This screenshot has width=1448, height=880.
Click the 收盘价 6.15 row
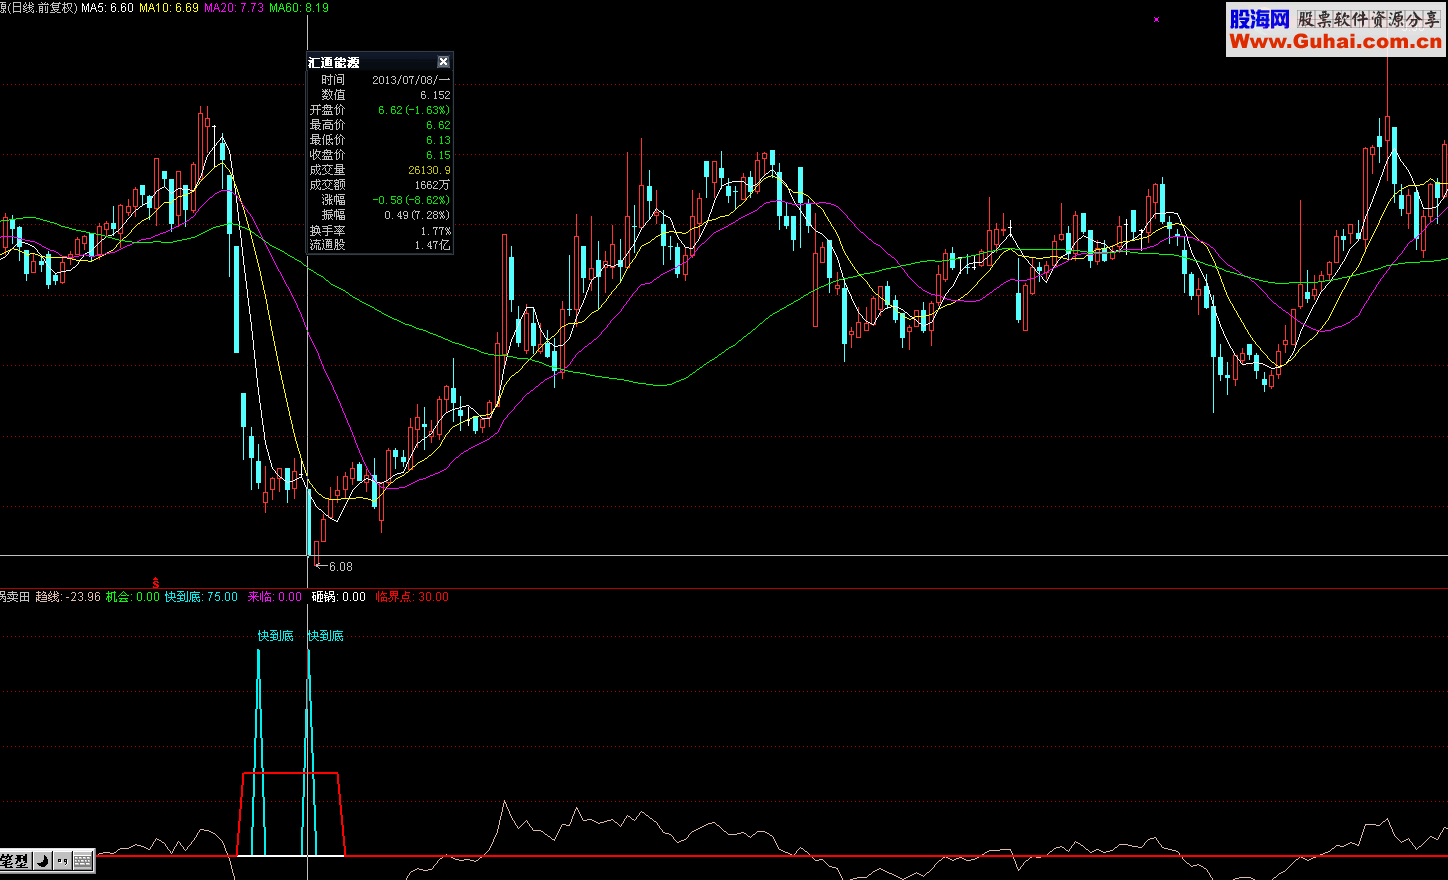point(380,155)
